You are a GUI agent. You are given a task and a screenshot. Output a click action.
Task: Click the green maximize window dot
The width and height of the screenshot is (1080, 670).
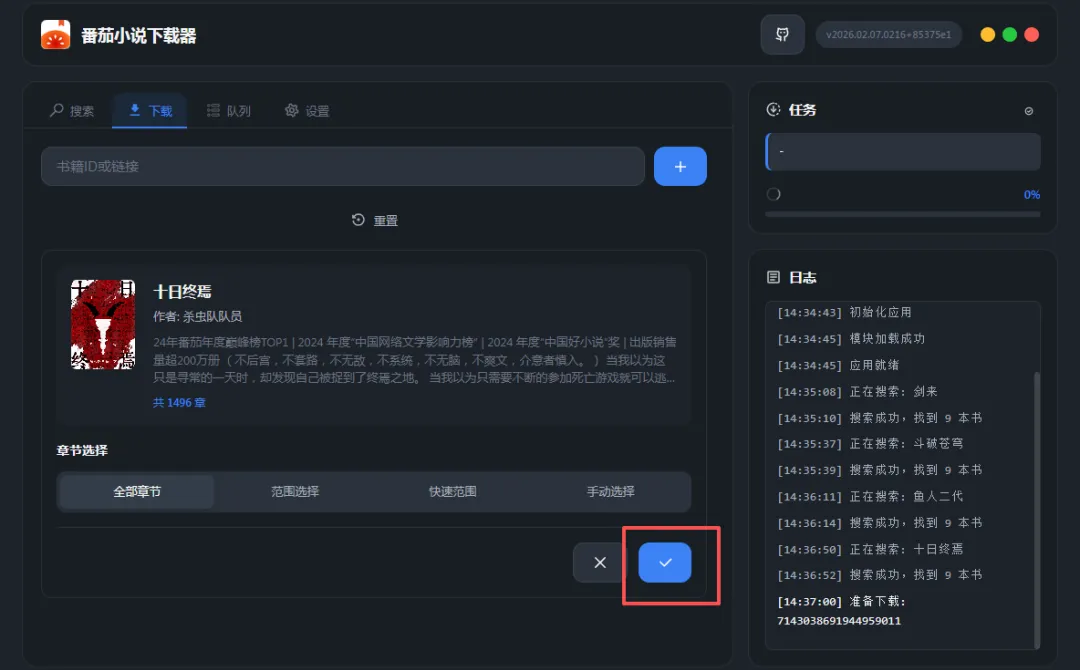(x=1010, y=34)
